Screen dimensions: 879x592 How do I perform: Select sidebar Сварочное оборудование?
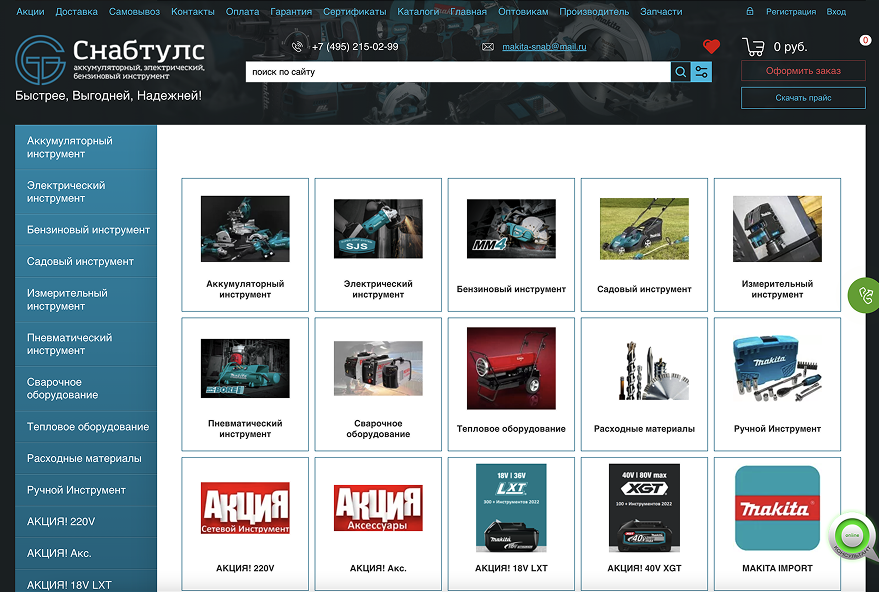[x=86, y=388]
